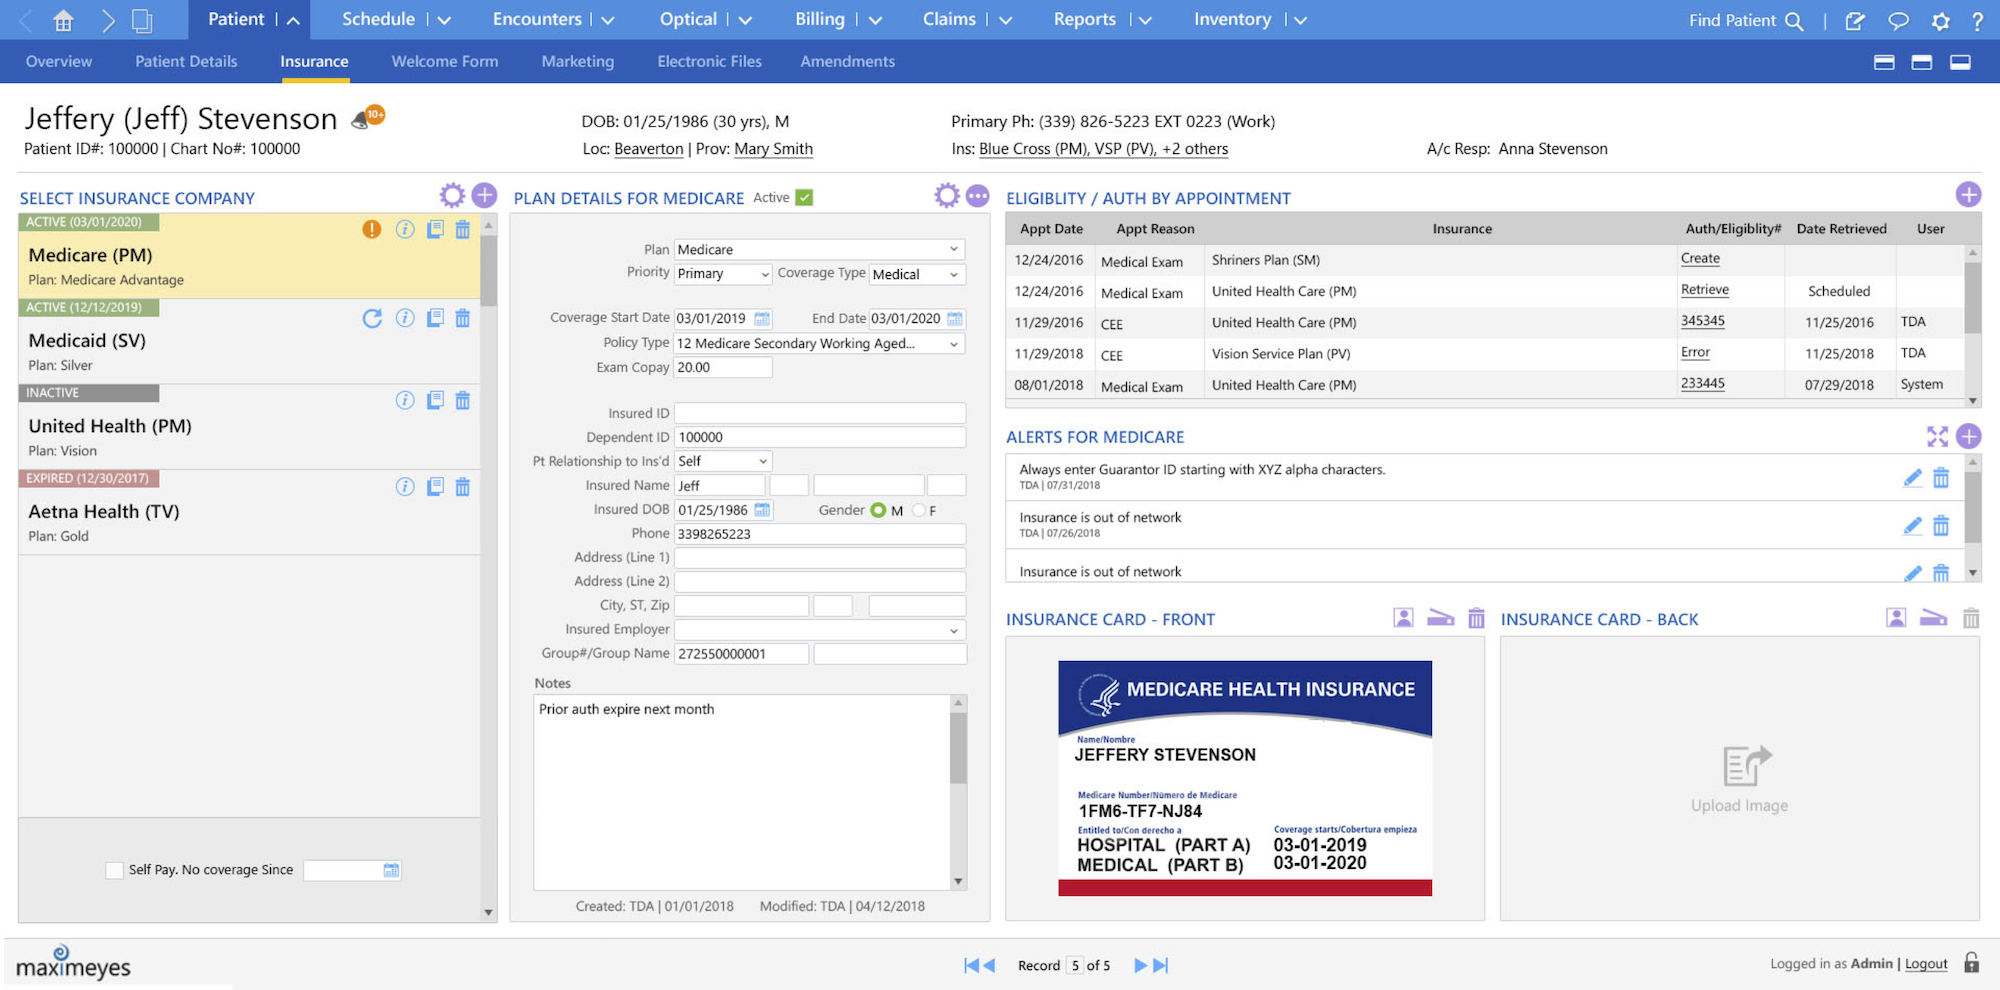Open info icon for Medicaid (SV)

404,318
